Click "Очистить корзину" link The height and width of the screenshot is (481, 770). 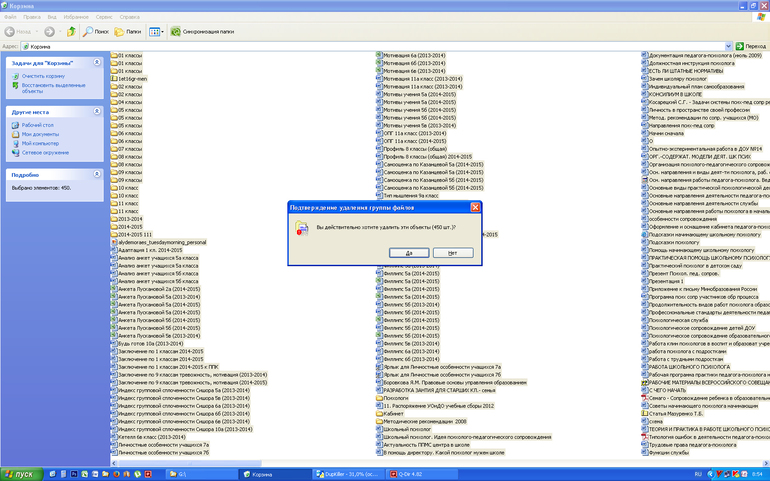point(44,76)
